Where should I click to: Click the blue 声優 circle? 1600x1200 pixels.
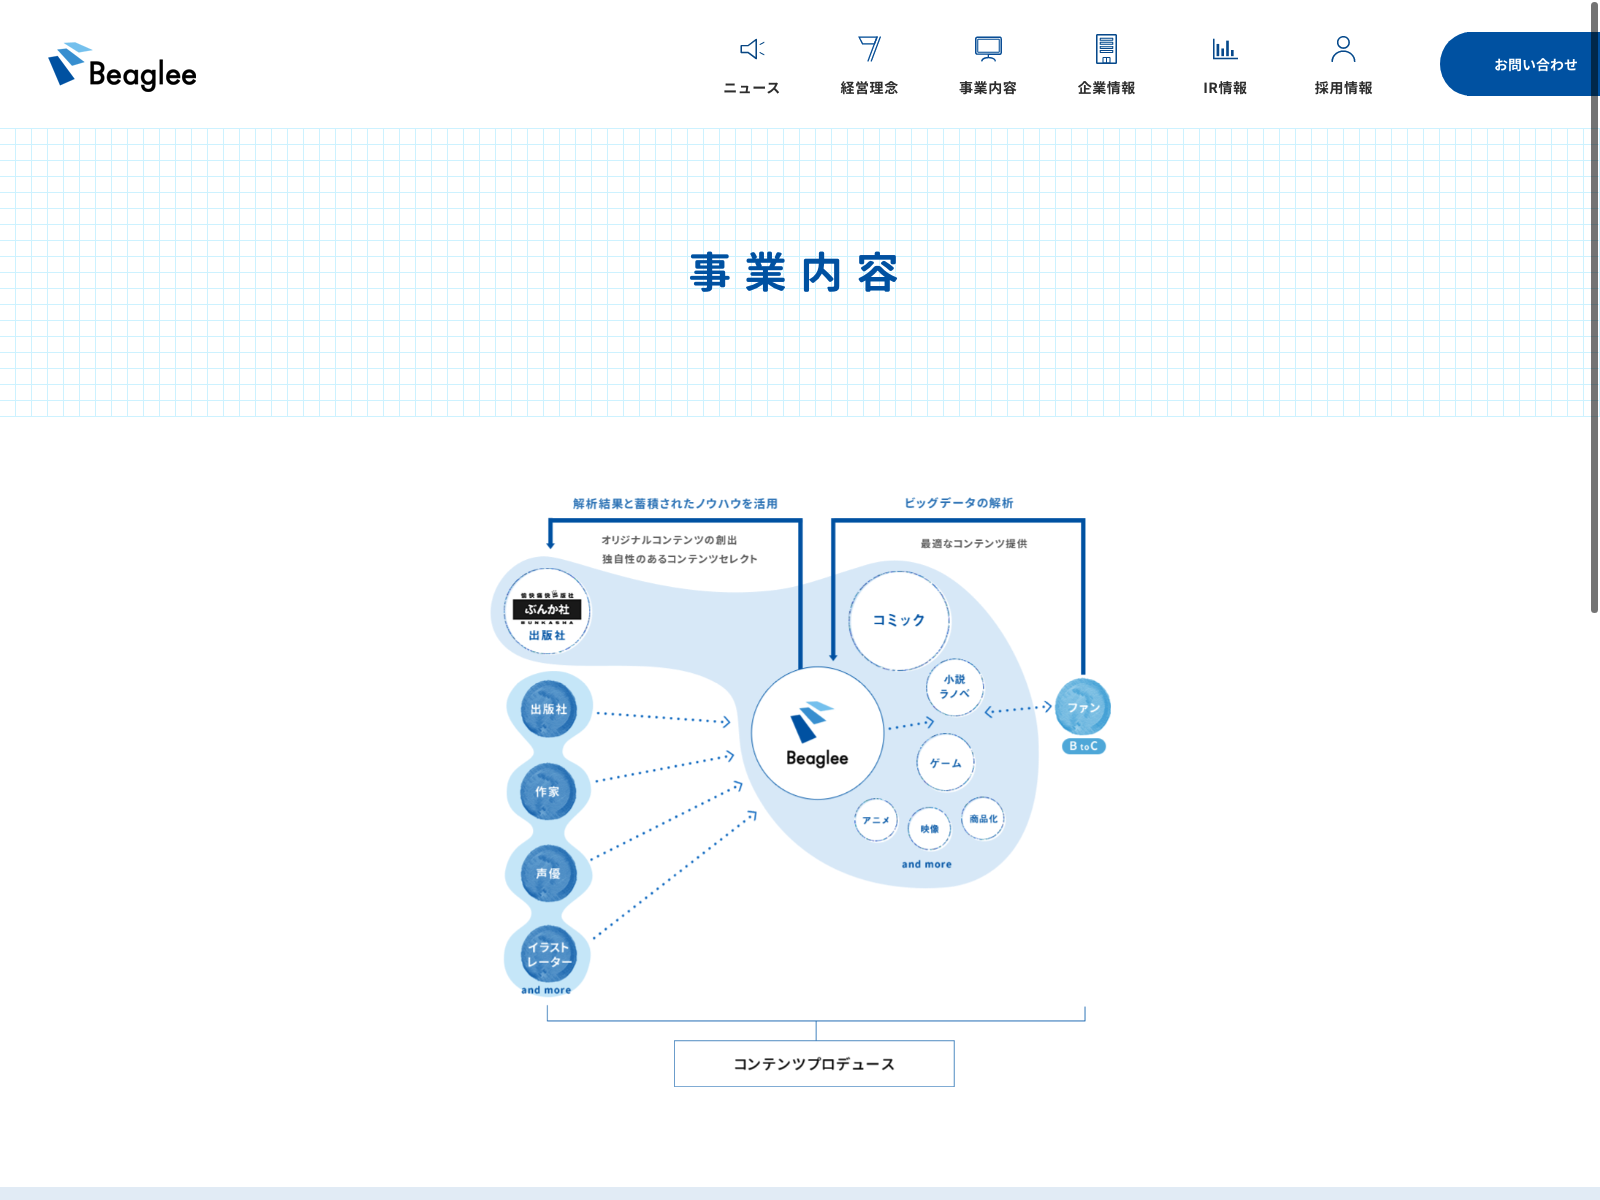(x=548, y=873)
